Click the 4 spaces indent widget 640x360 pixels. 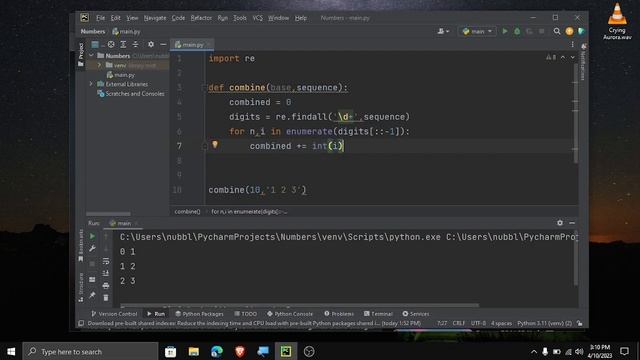501,323
